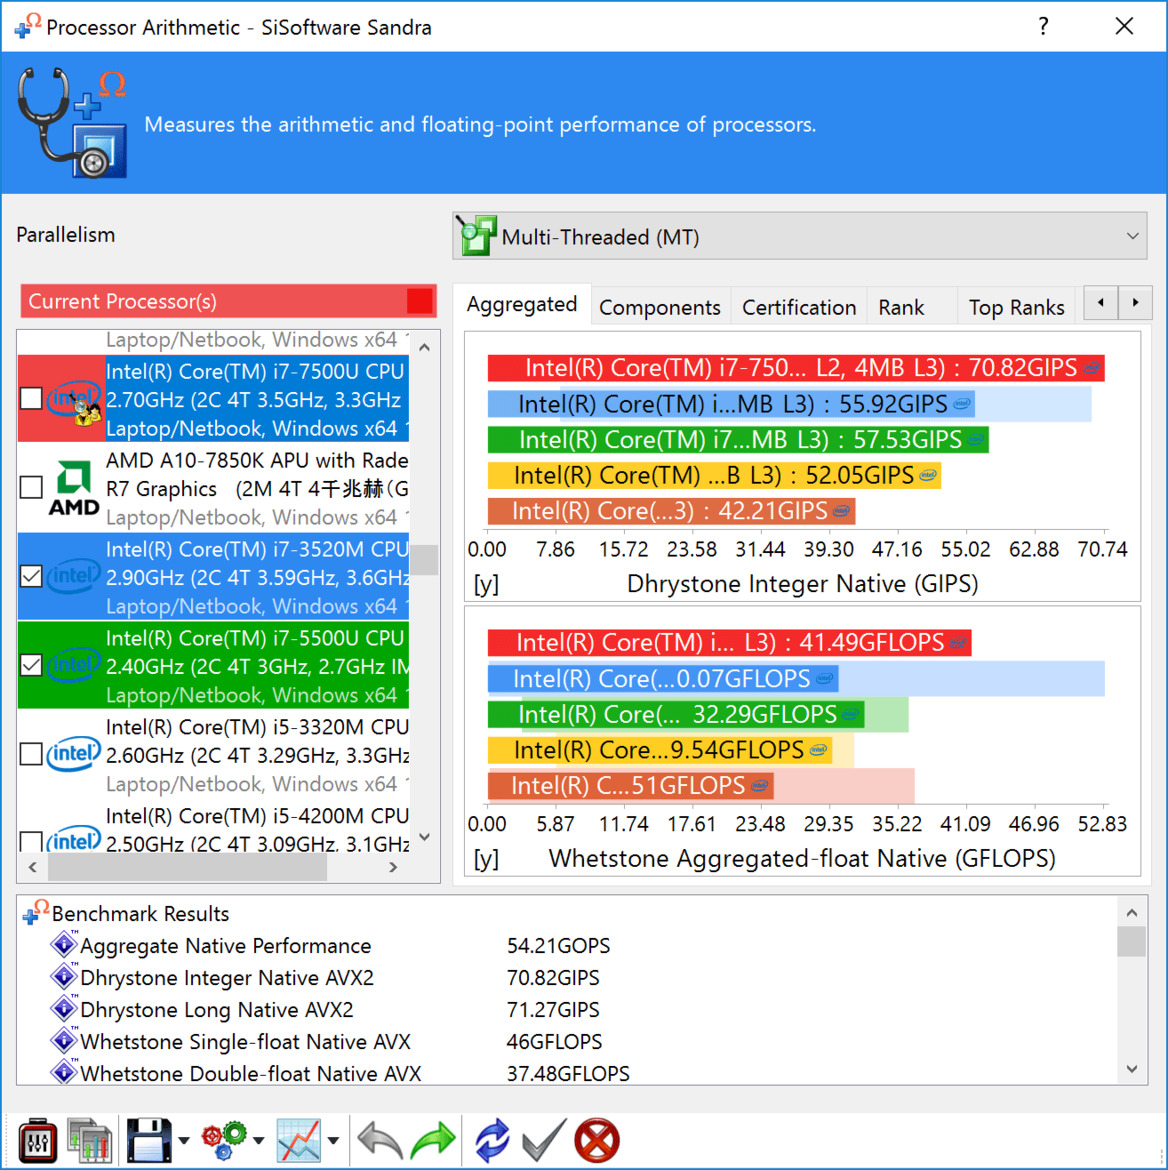Image resolution: width=1168 pixels, height=1170 pixels.
Task: Refresh results with the blue arrows icon
Action: tap(492, 1139)
